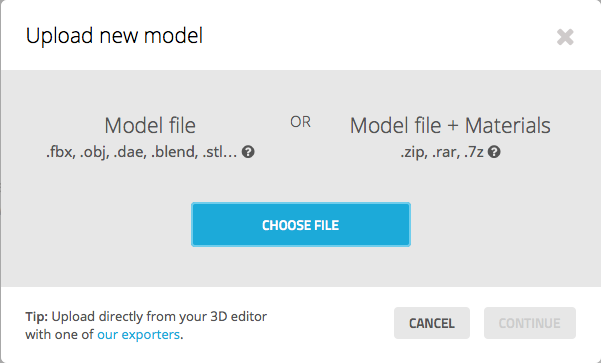Image resolution: width=601 pixels, height=363 pixels.
Task: Click the .fbx, .obj, .dae formats text
Action: 141,152
